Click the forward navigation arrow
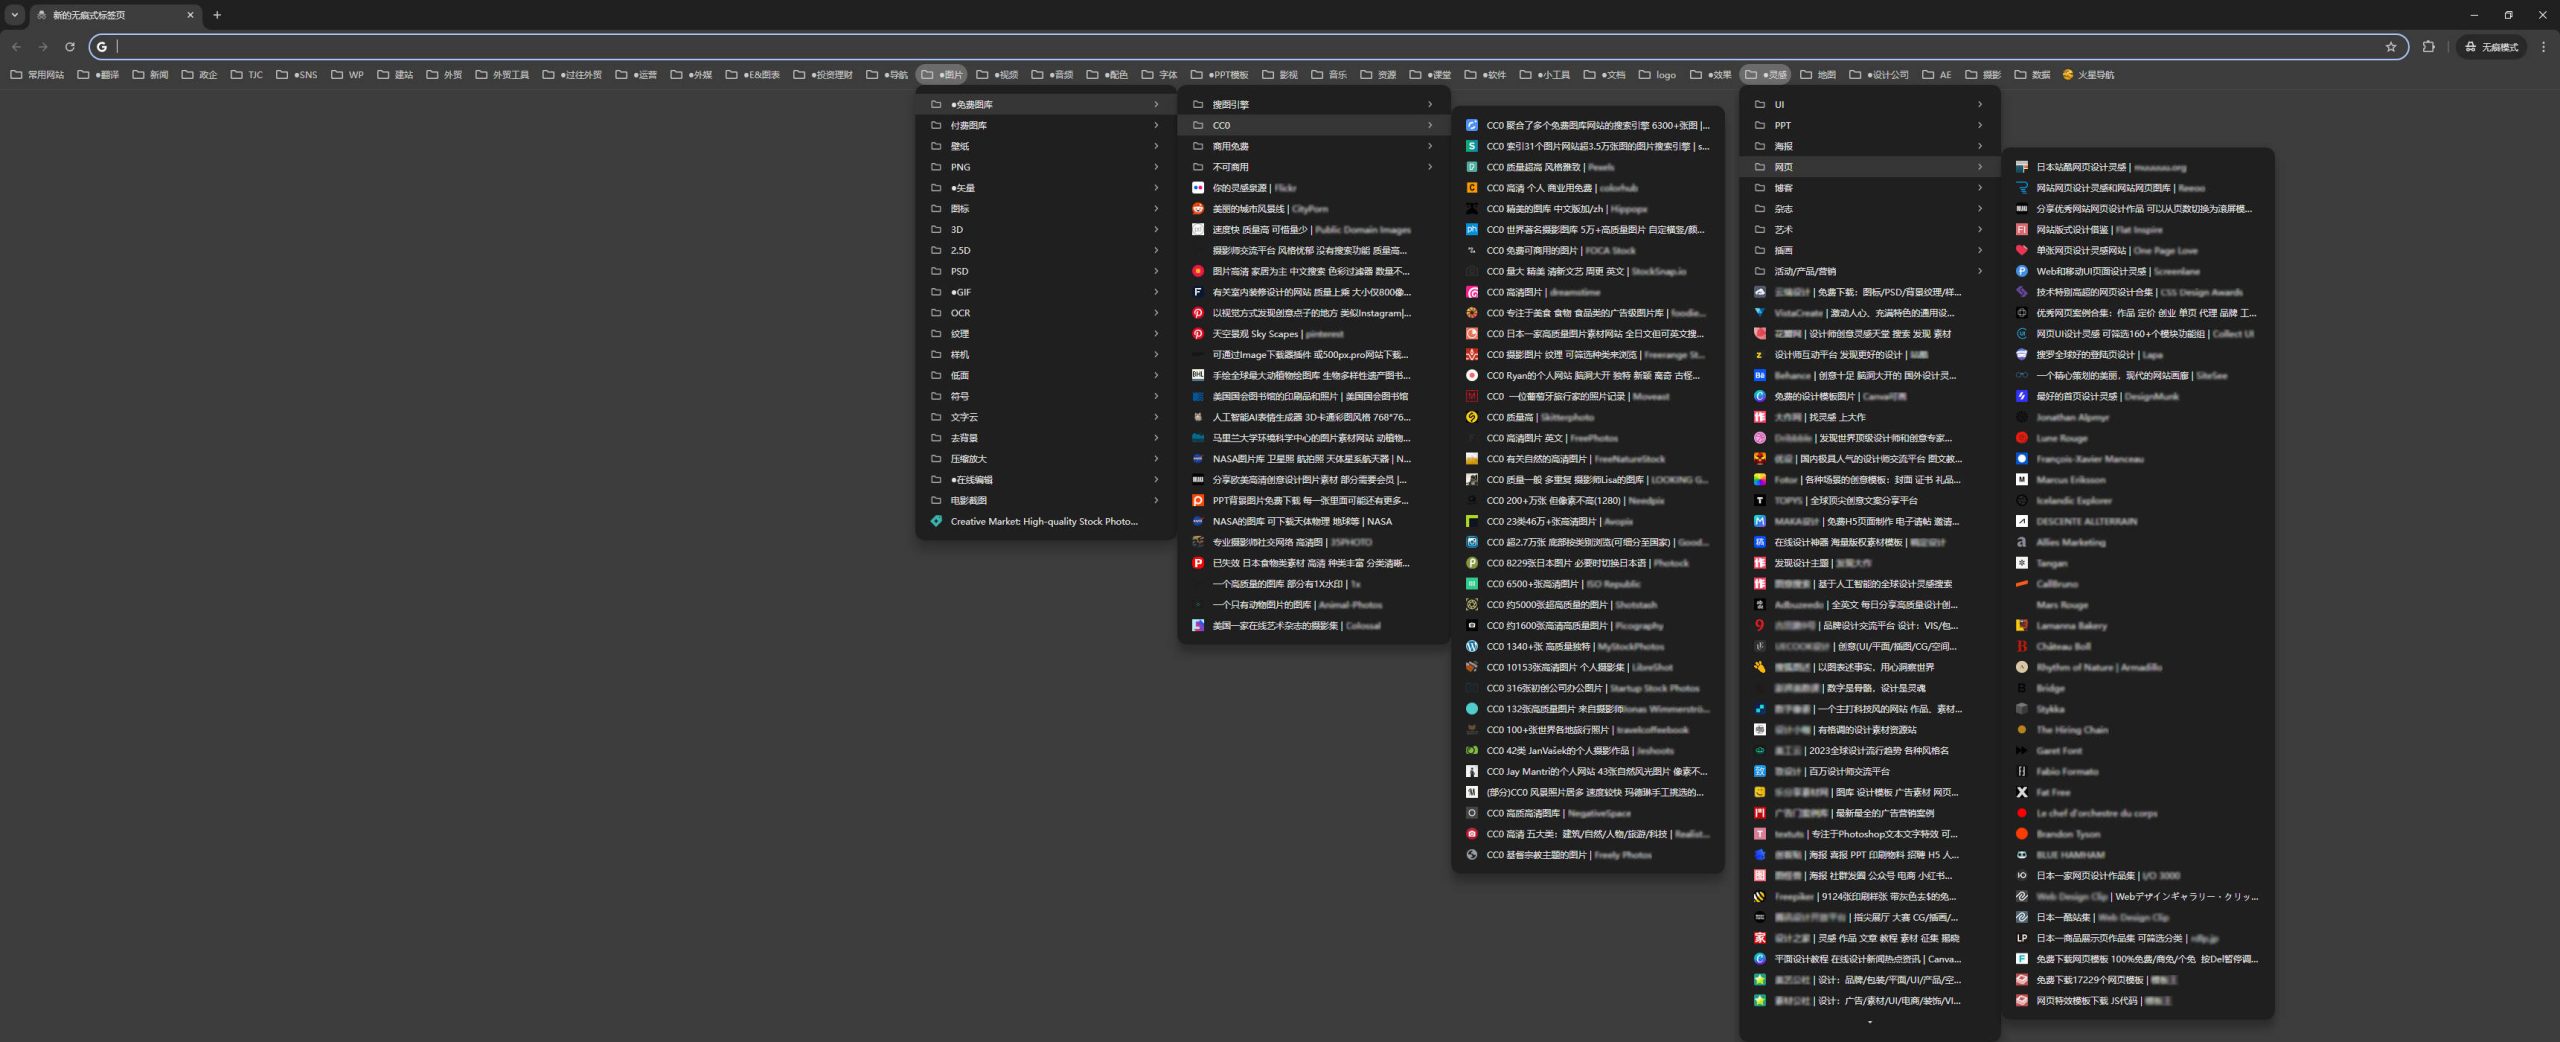 [43, 46]
